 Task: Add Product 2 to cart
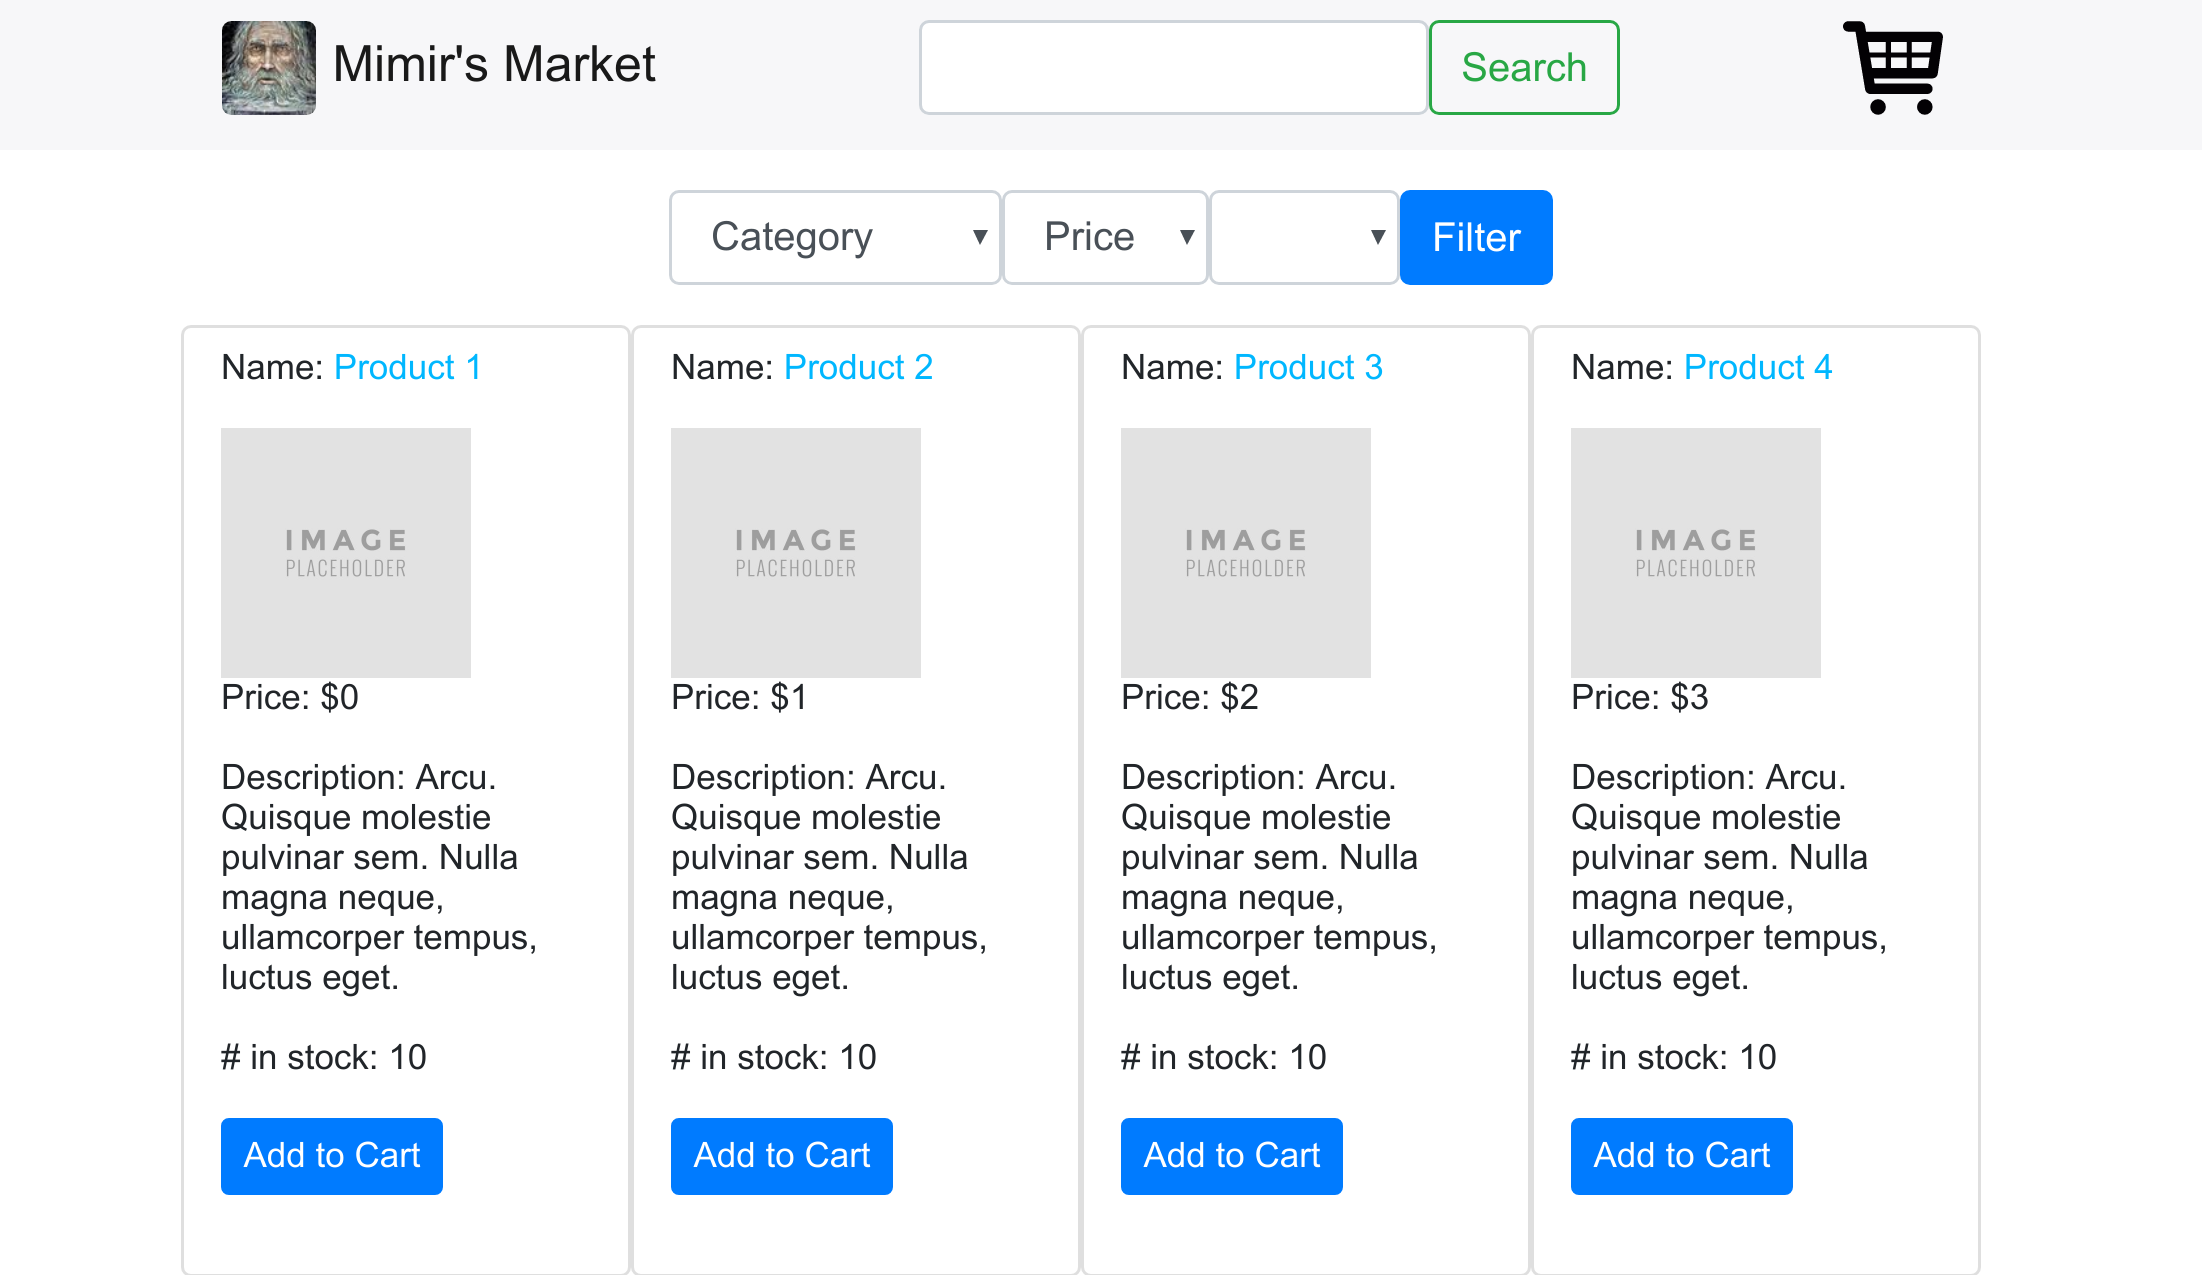point(781,1155)
